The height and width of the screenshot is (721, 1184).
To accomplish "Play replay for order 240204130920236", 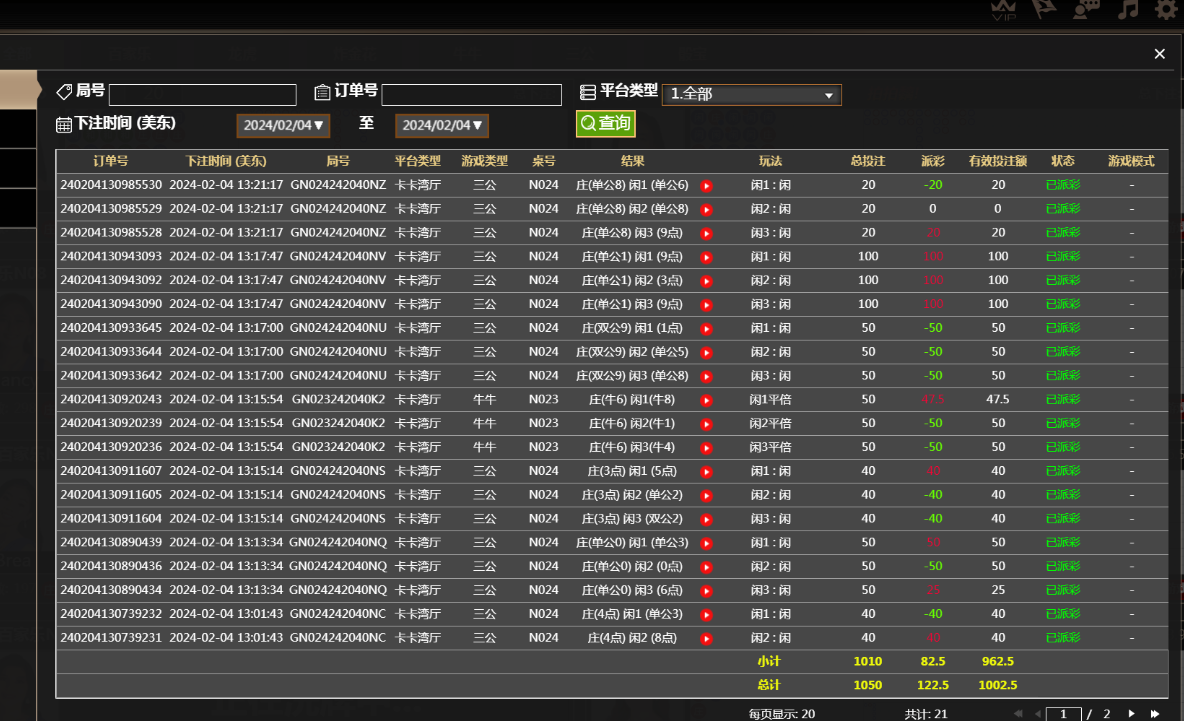I will click(x=706, y=448).
